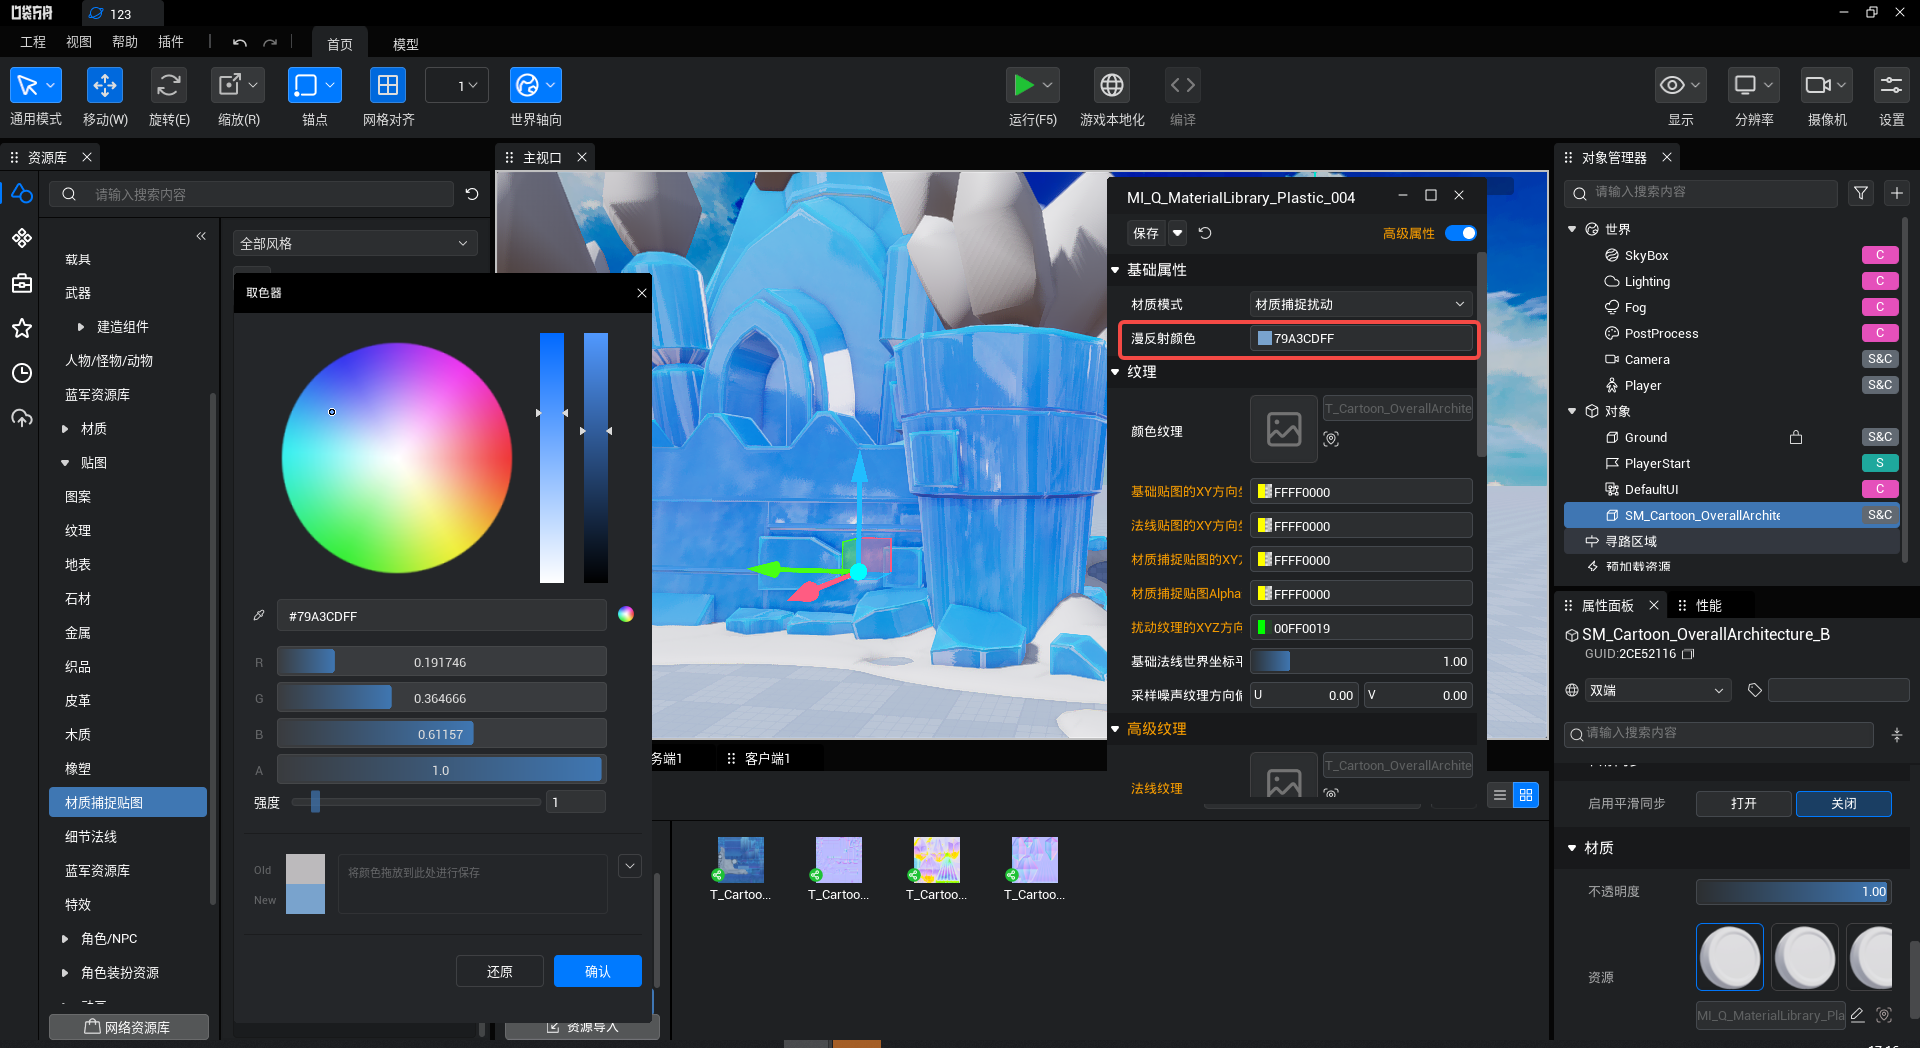Collapse the 基础属性 section
This screenshot has width=1920, height=1048.
[x=1116, y=270]
